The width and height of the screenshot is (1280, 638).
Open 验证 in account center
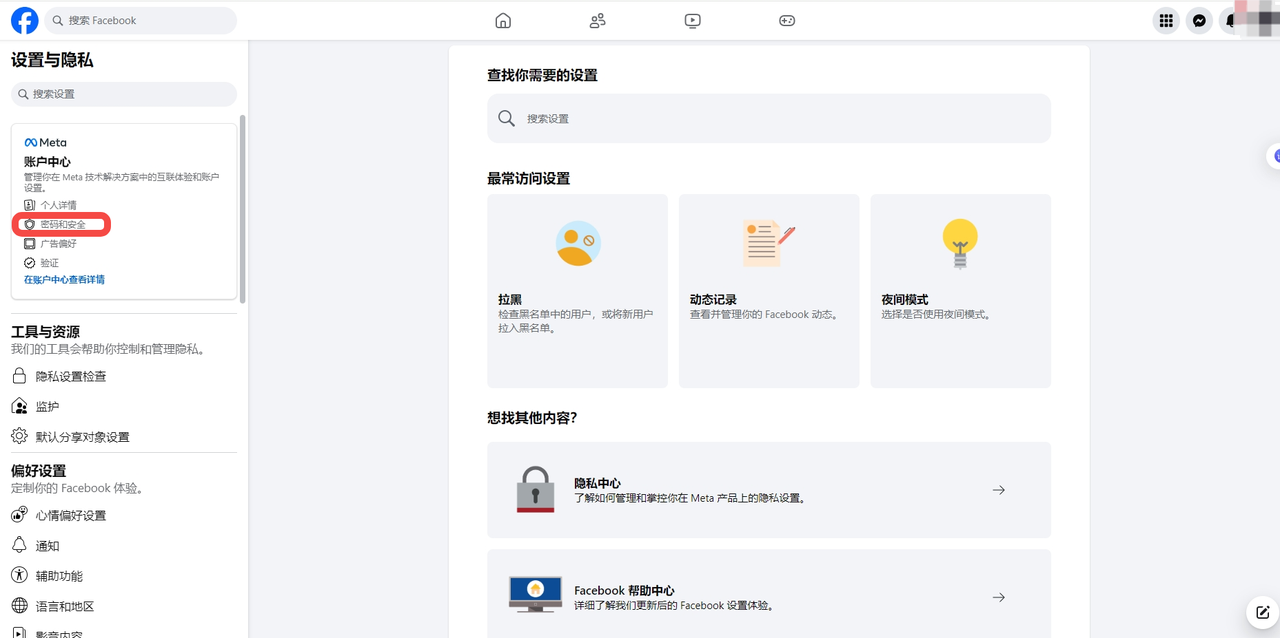[49, 262]
